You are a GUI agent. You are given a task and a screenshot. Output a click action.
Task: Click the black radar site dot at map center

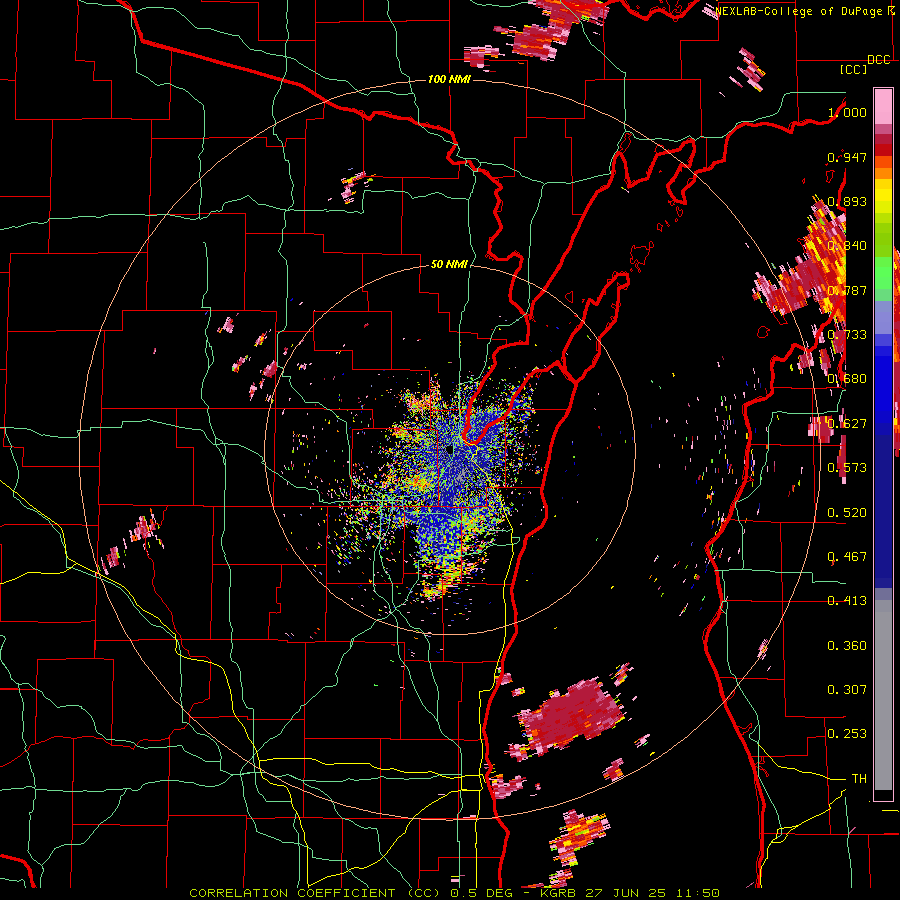click(x=450, y=449)
